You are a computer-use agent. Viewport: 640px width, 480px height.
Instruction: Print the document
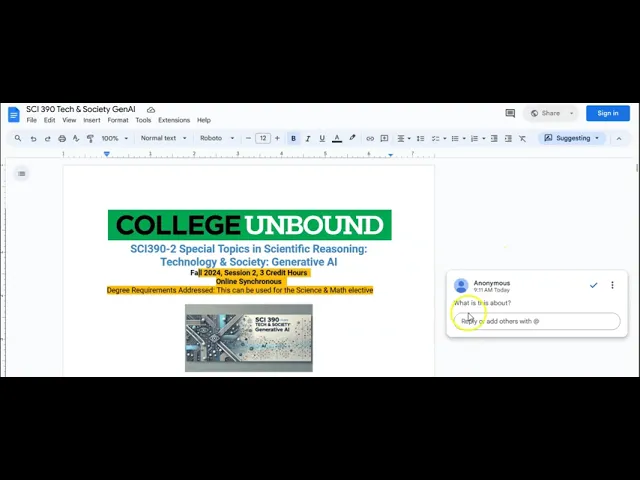point(62,139)
